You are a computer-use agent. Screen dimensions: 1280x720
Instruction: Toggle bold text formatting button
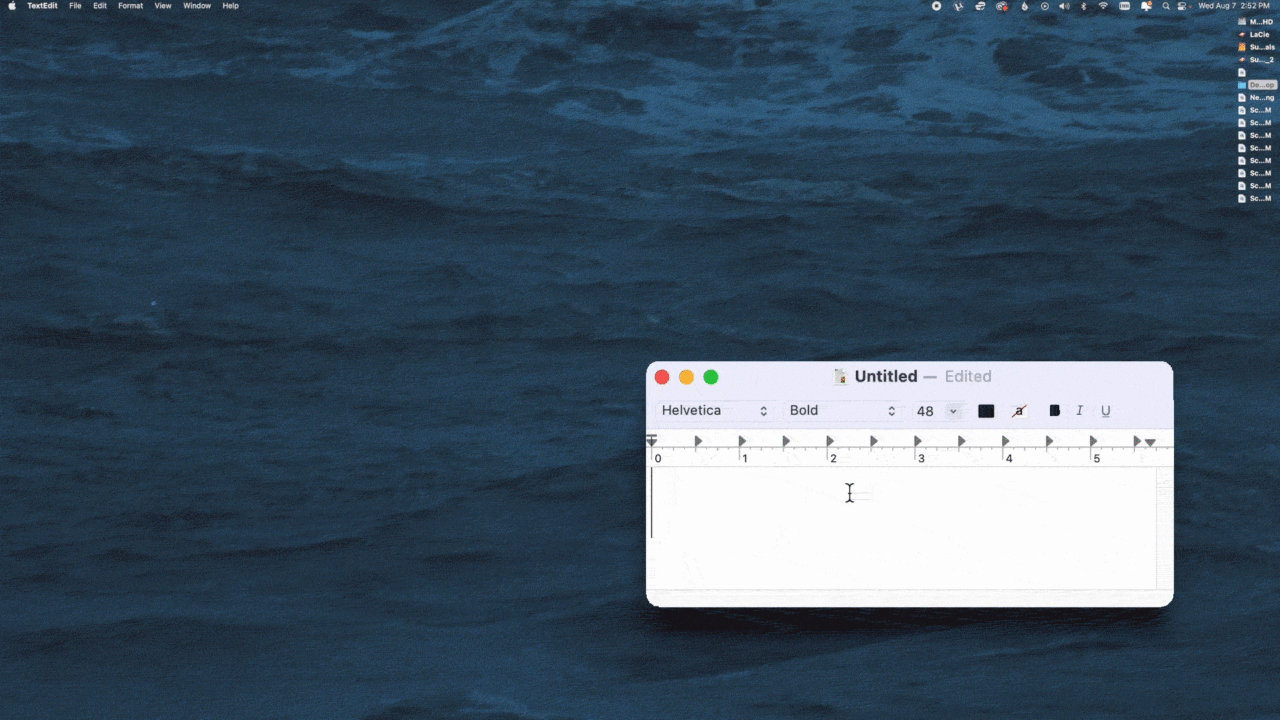tap(1054, 411)
